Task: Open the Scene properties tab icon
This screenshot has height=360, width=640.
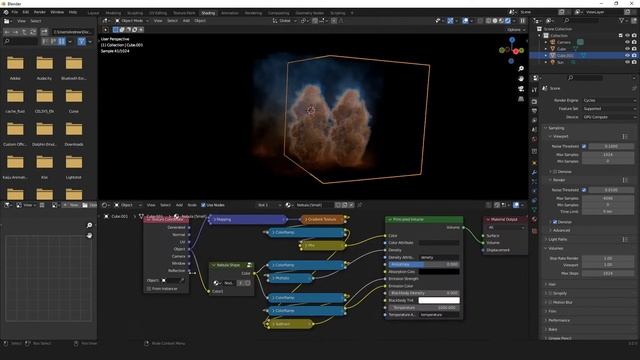Action: tap(534, 130)
